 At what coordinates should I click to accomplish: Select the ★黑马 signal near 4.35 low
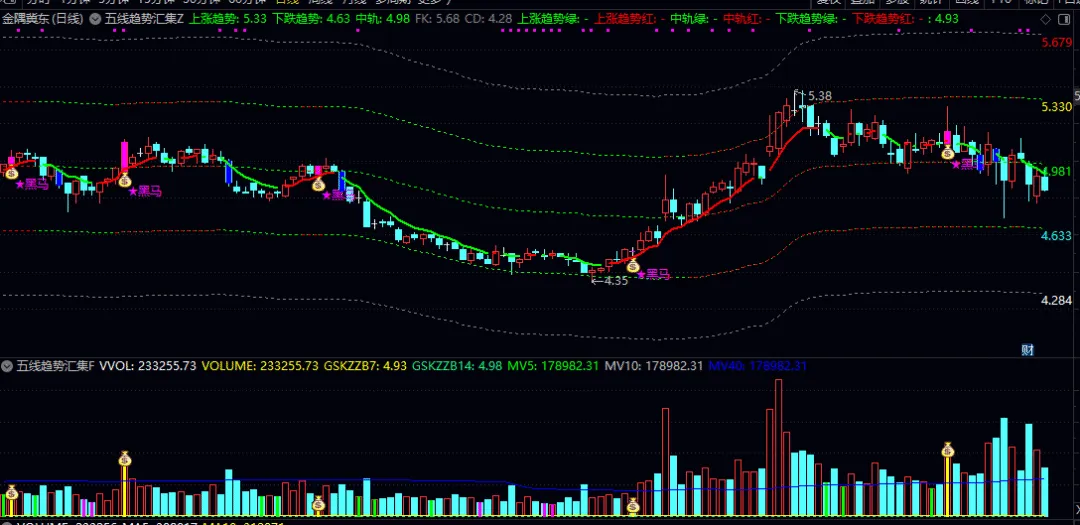point(653,274)
